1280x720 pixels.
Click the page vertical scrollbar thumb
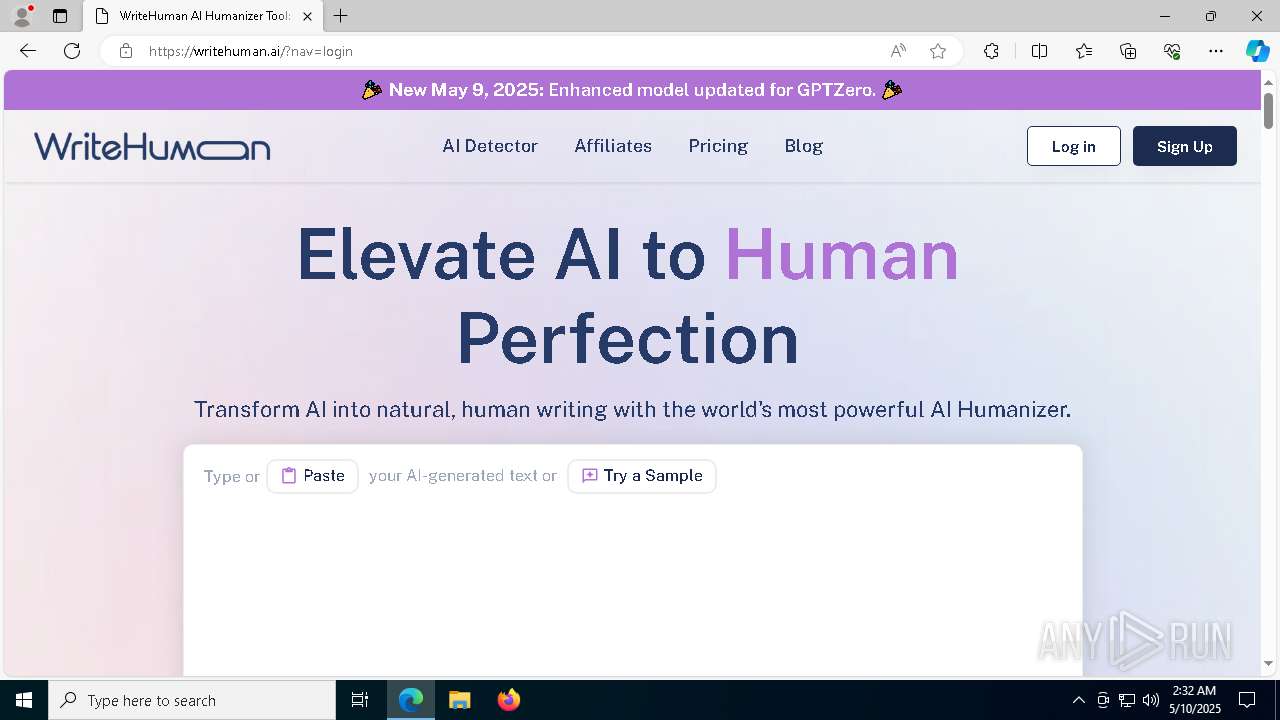tap(1268, 110)
